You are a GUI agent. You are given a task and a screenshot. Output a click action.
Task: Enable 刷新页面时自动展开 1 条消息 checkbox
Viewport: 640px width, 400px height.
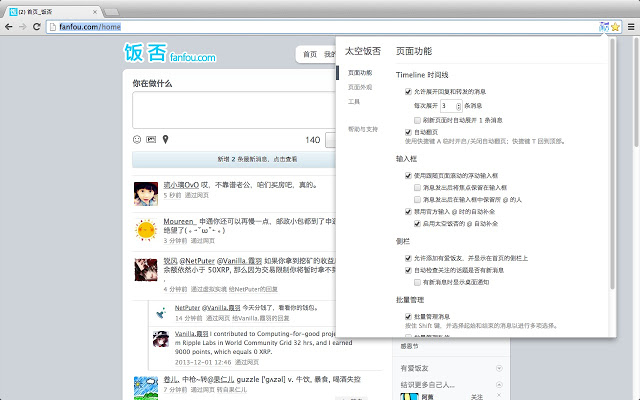(417, 120)
